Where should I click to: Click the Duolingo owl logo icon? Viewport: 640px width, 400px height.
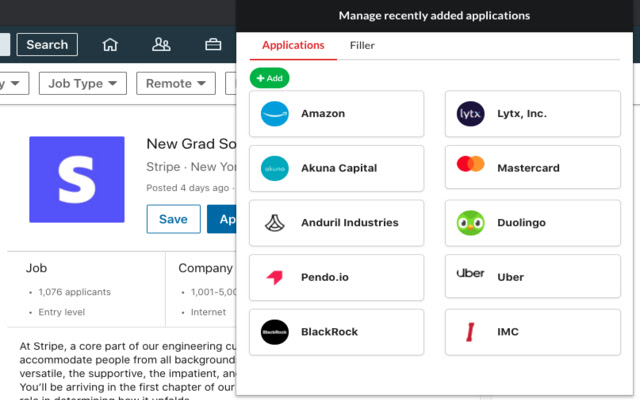(471, 223)
